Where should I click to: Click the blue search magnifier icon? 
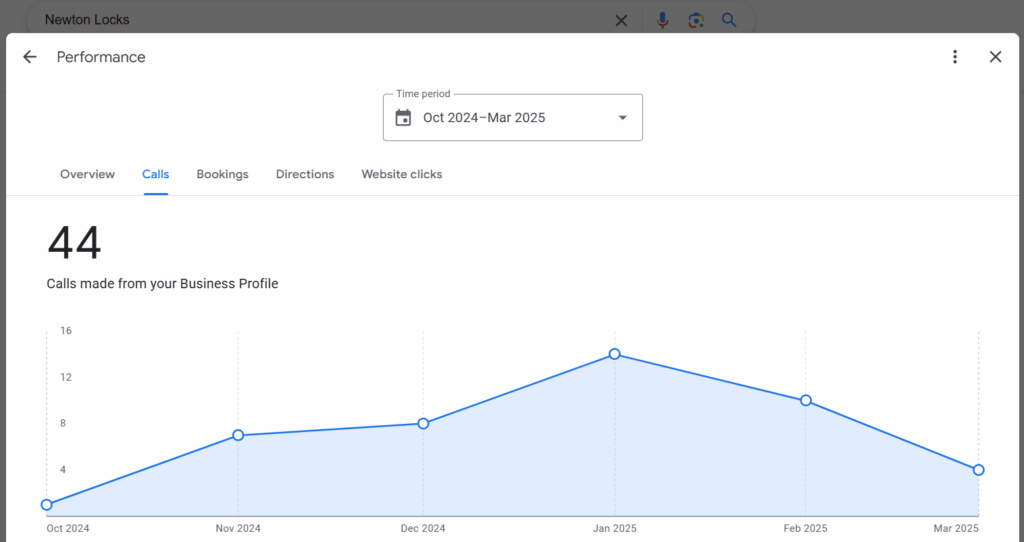click(x=729, y=20)
